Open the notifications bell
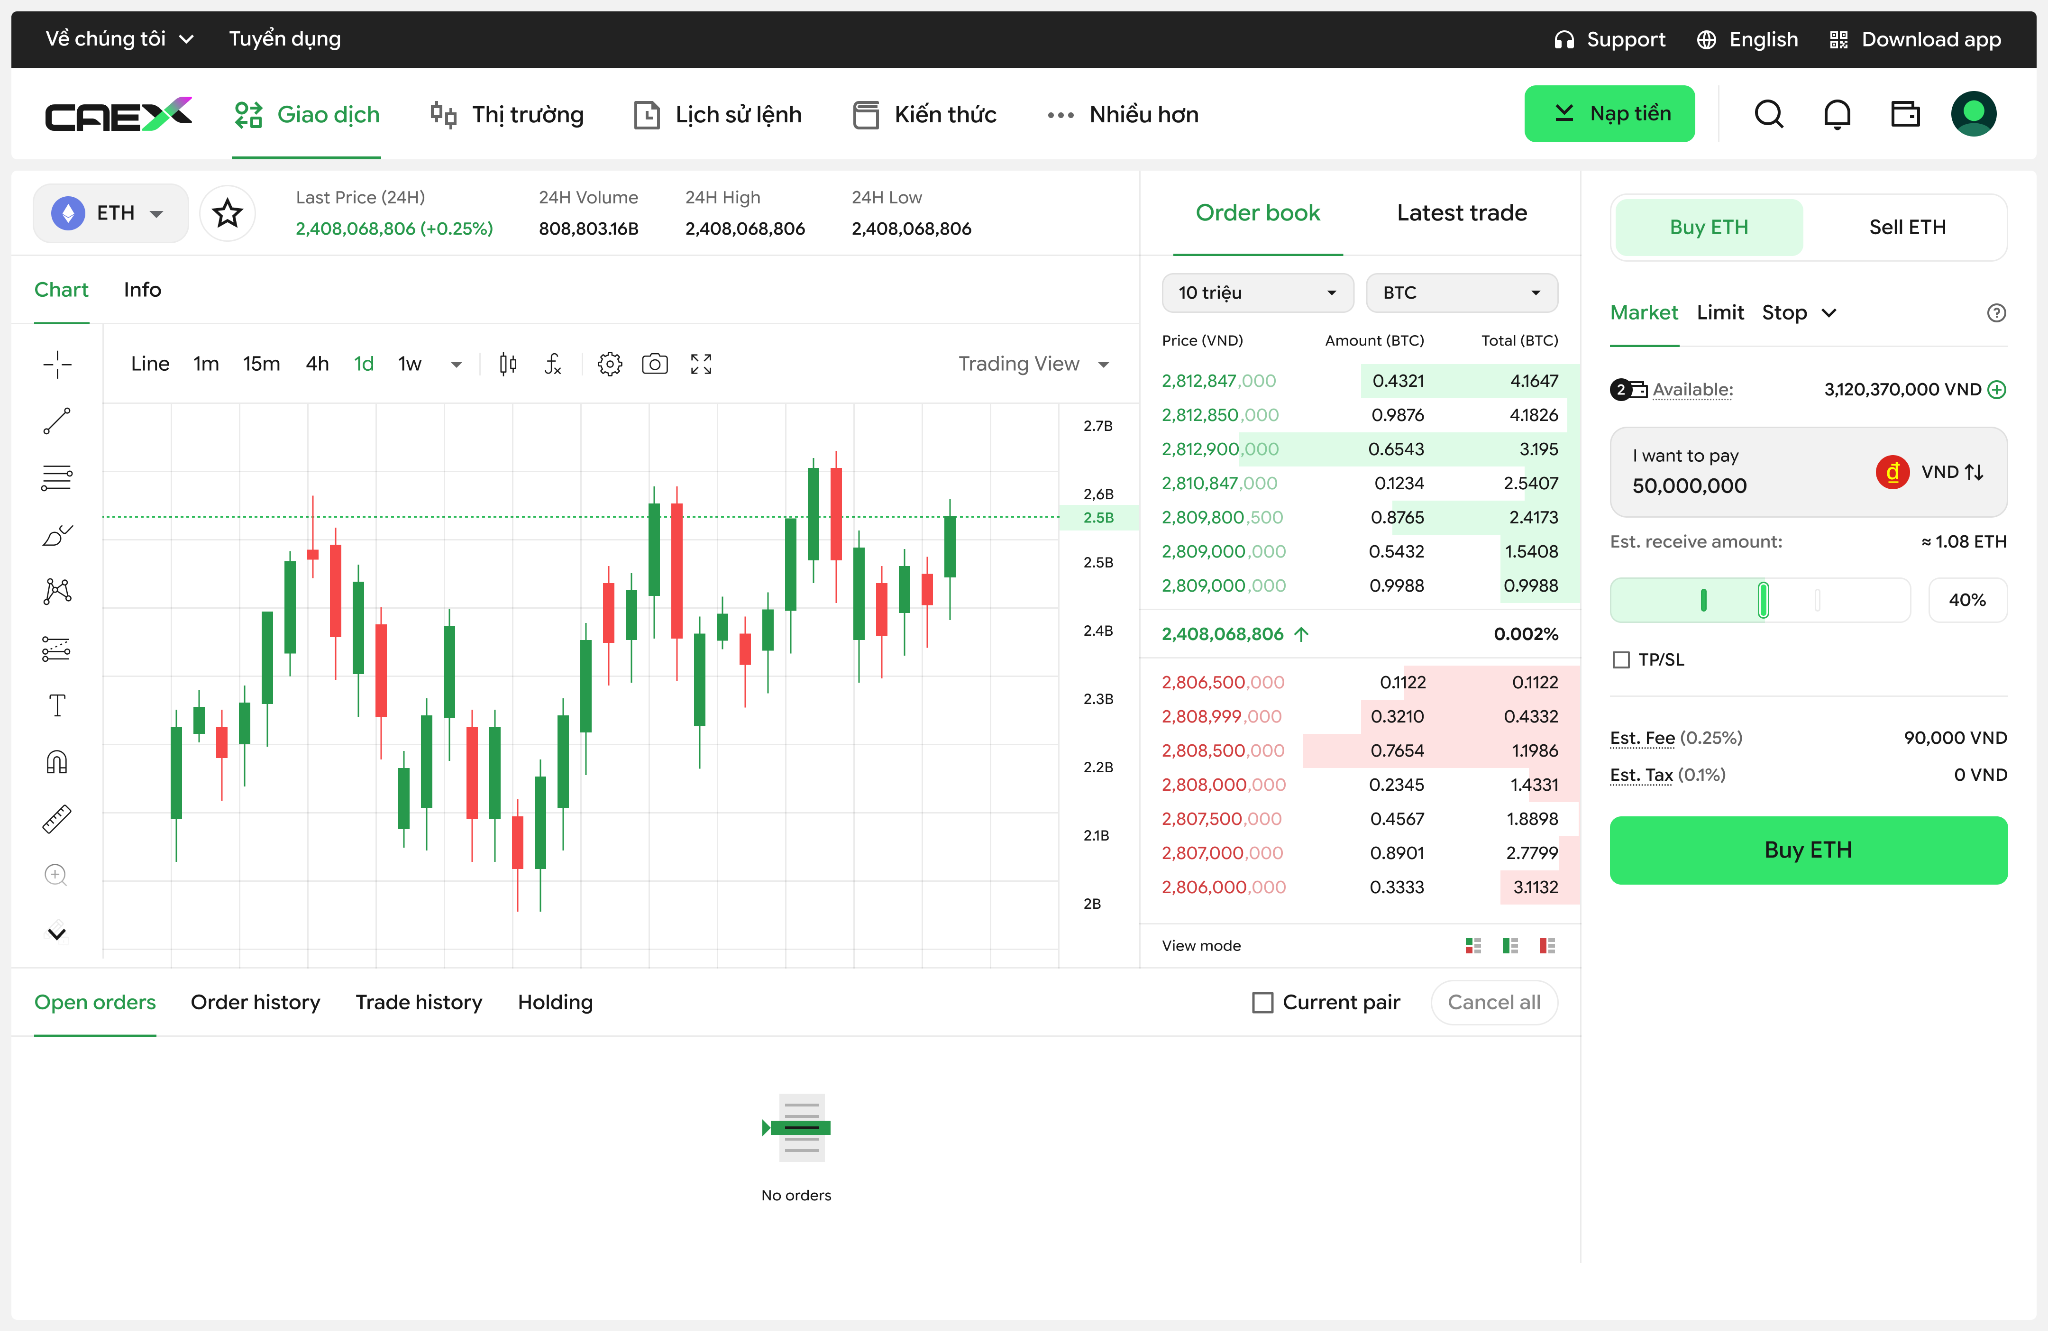The width and height of the screenshot is (2048, 1331). point(1837,114)
